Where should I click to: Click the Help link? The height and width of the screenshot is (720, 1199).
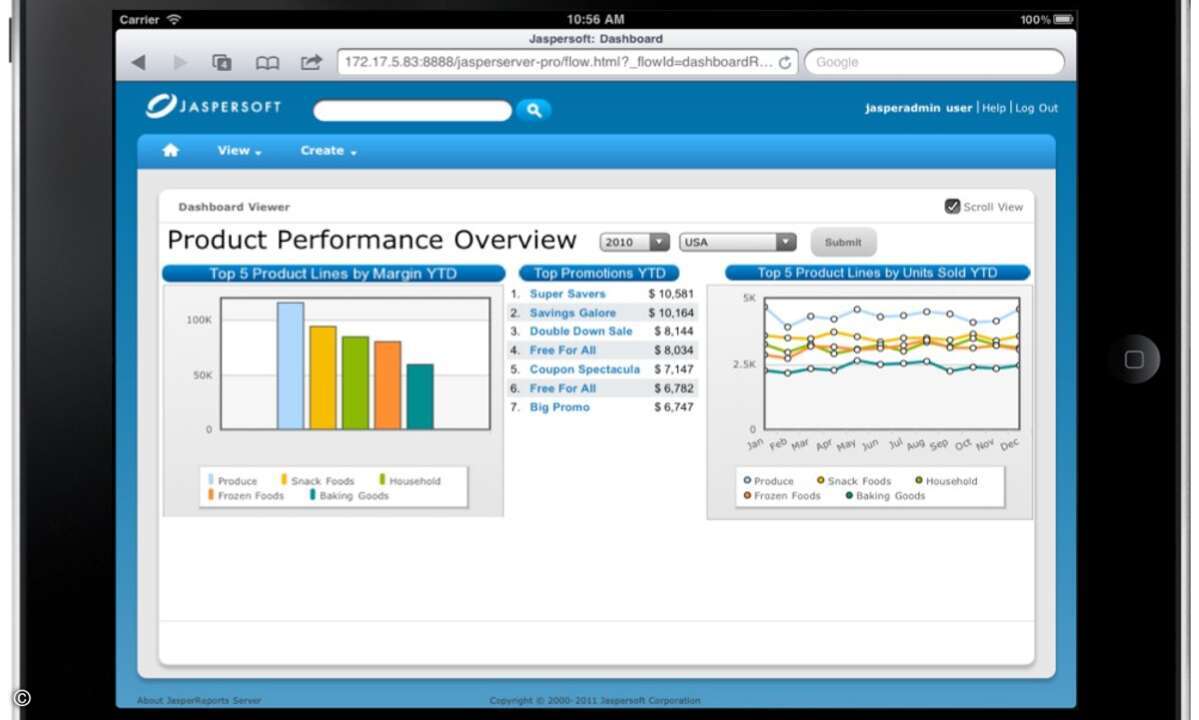994,108
